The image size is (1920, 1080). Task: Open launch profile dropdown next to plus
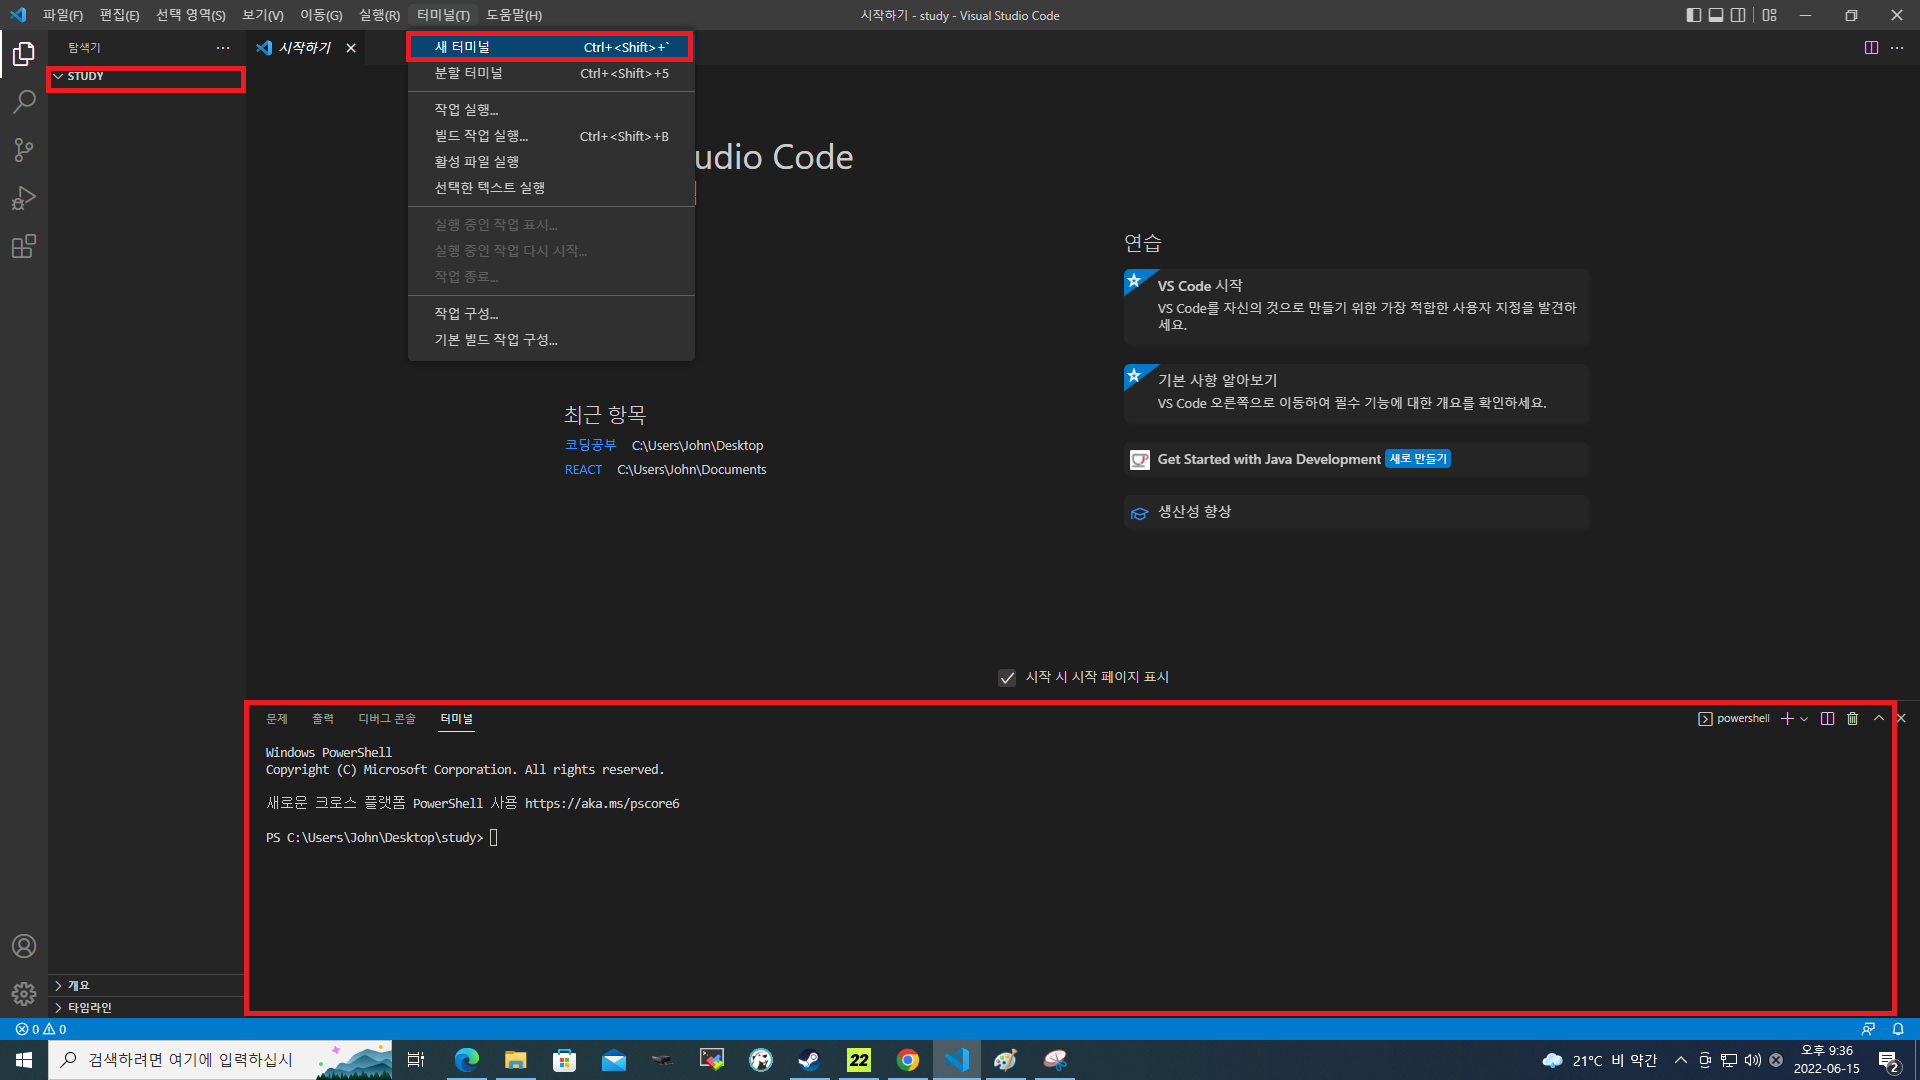pyautogui.click(x=1804, y=718)
